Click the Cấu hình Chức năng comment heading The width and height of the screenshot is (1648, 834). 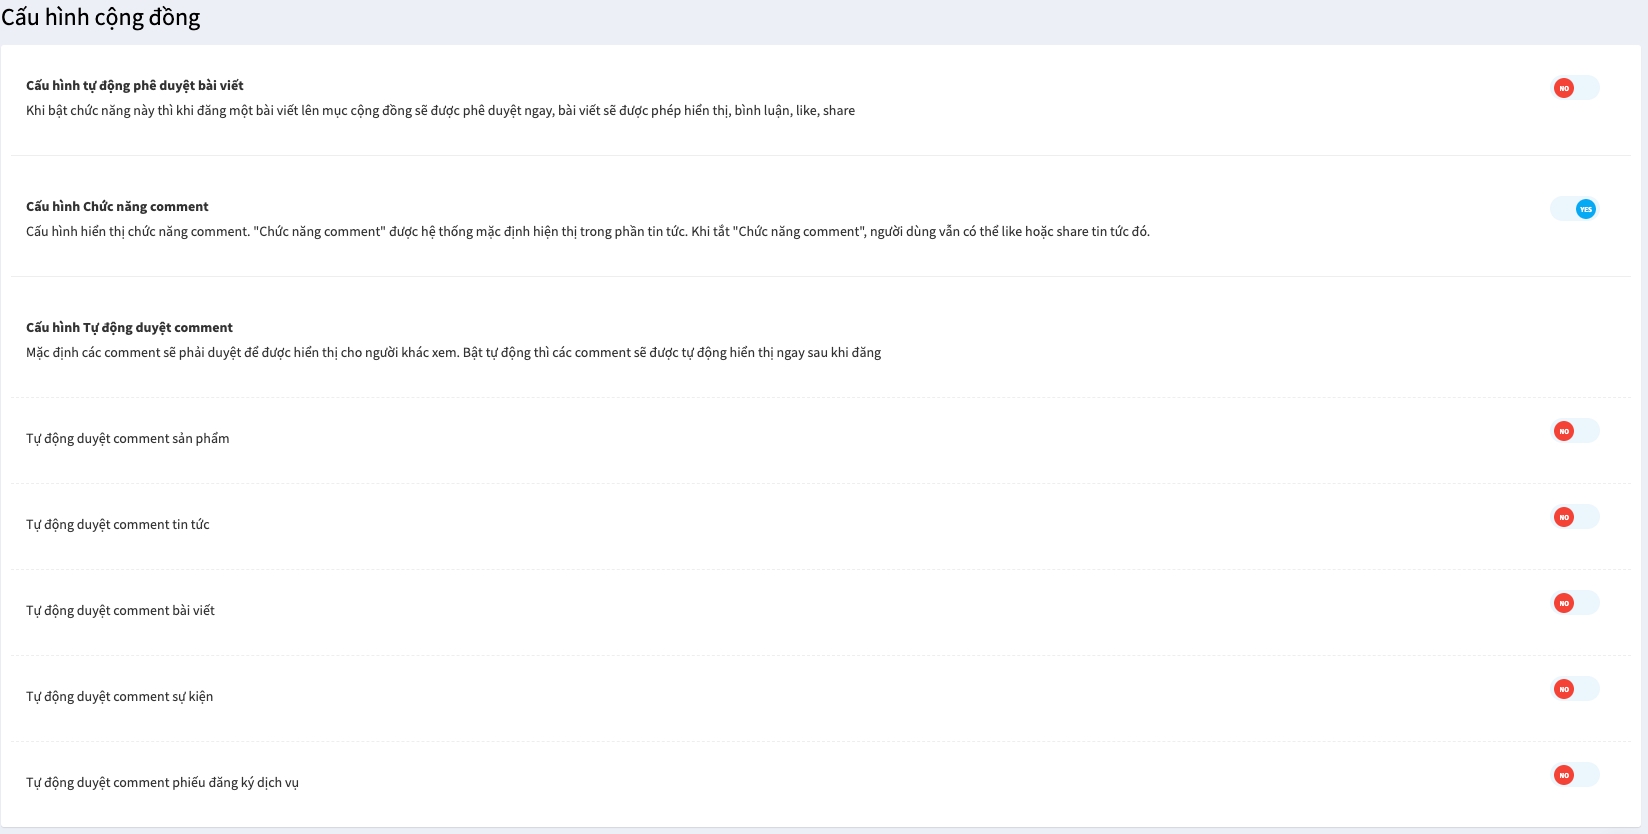pyautogui.click(x=117, y=207)
